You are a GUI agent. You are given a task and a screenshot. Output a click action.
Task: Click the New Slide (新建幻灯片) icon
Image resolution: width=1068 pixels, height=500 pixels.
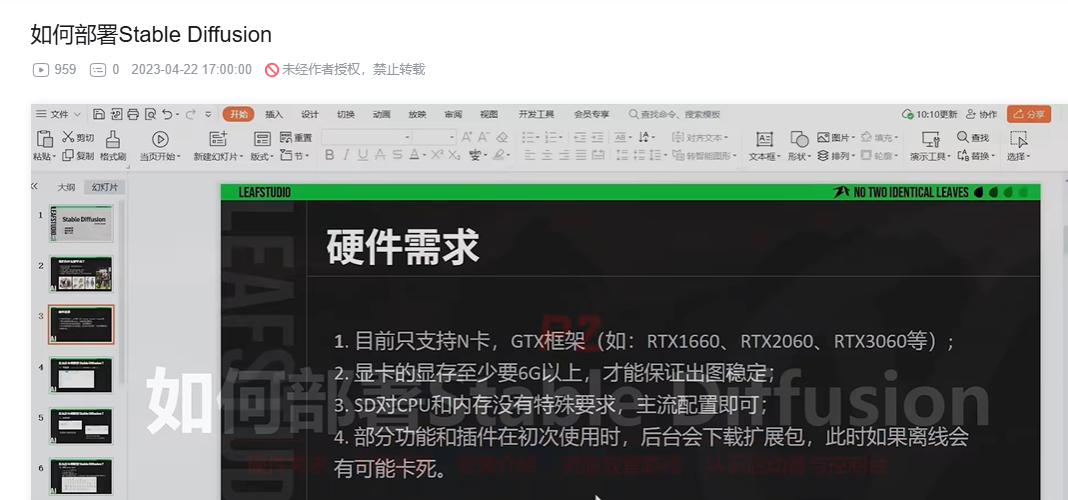218,139
